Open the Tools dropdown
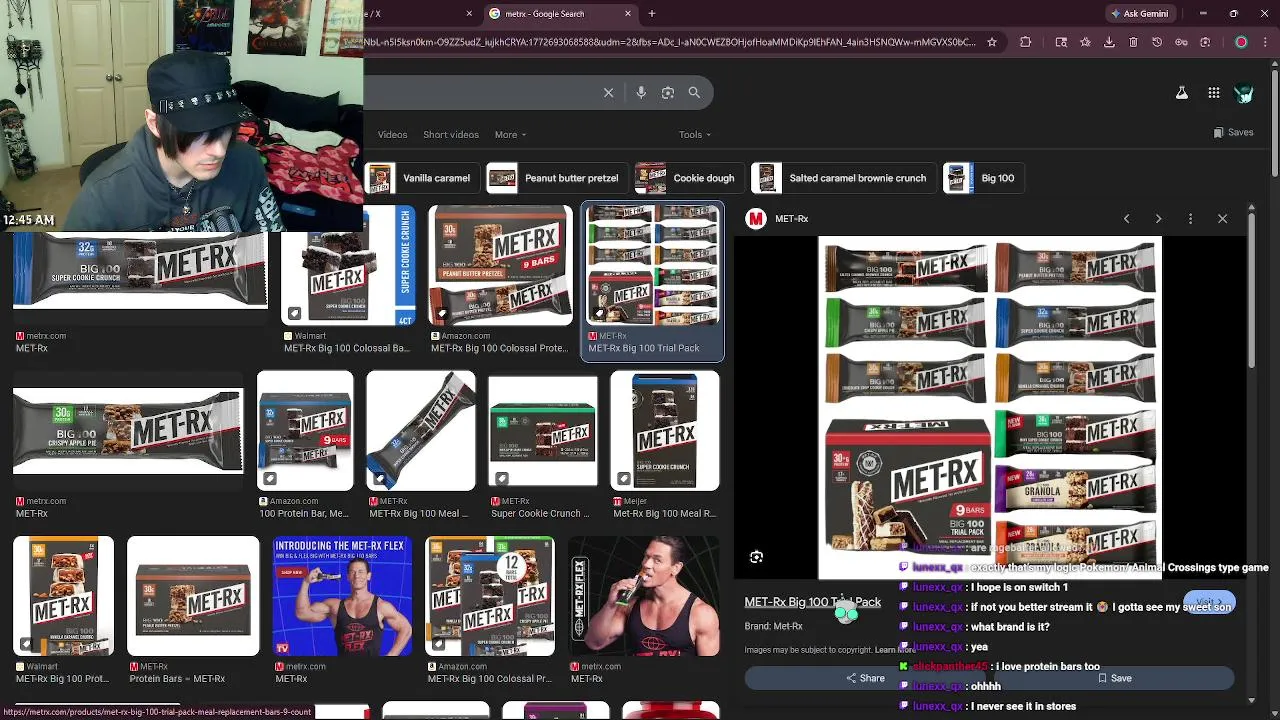1280x720 pixels. (x=695, y=134)
